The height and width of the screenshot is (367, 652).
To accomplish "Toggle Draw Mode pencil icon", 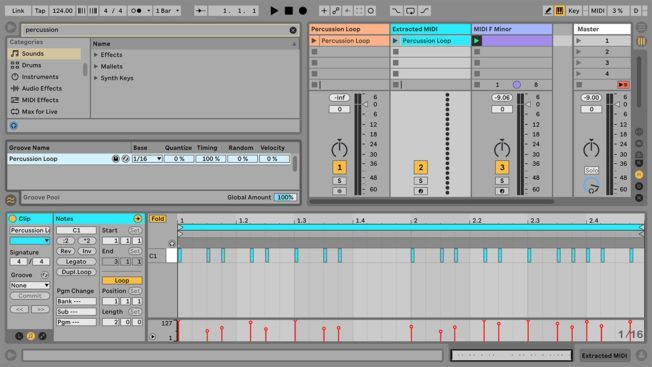I will point(548,11).
